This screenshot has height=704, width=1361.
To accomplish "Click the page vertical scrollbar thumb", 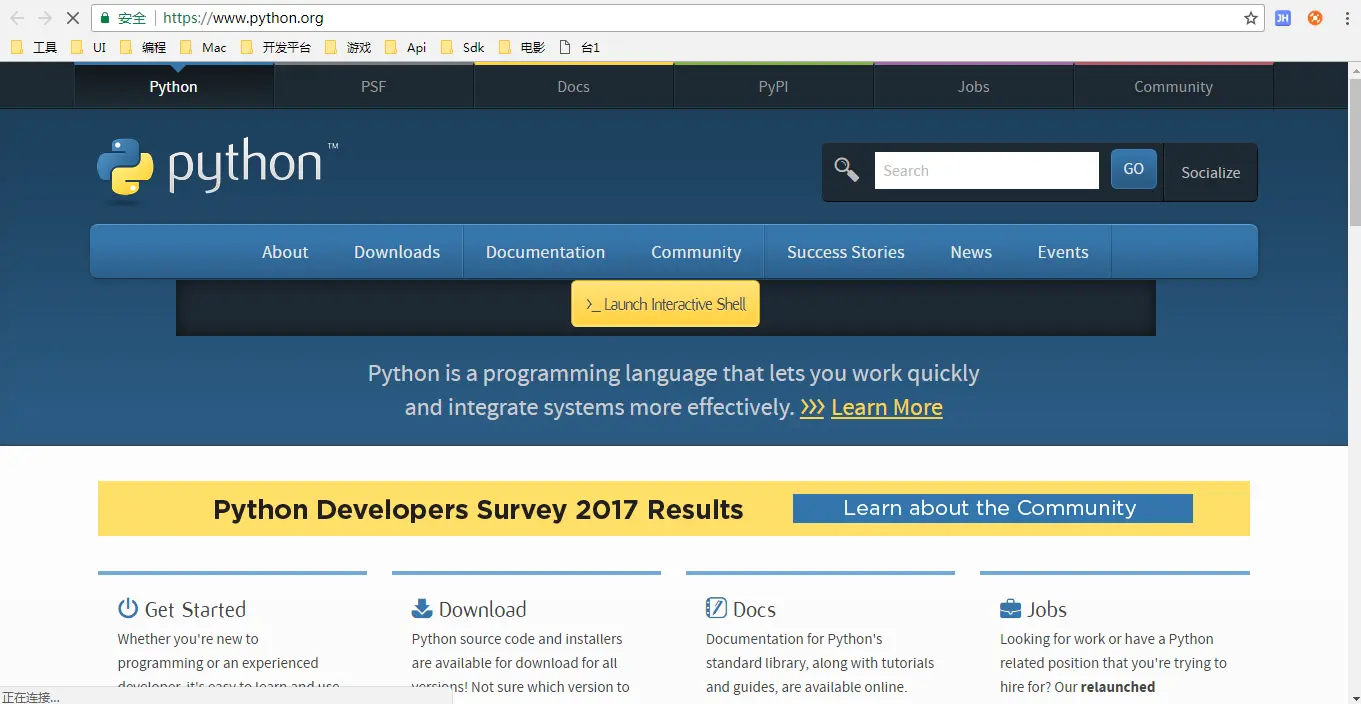I will coord(1354,152).
